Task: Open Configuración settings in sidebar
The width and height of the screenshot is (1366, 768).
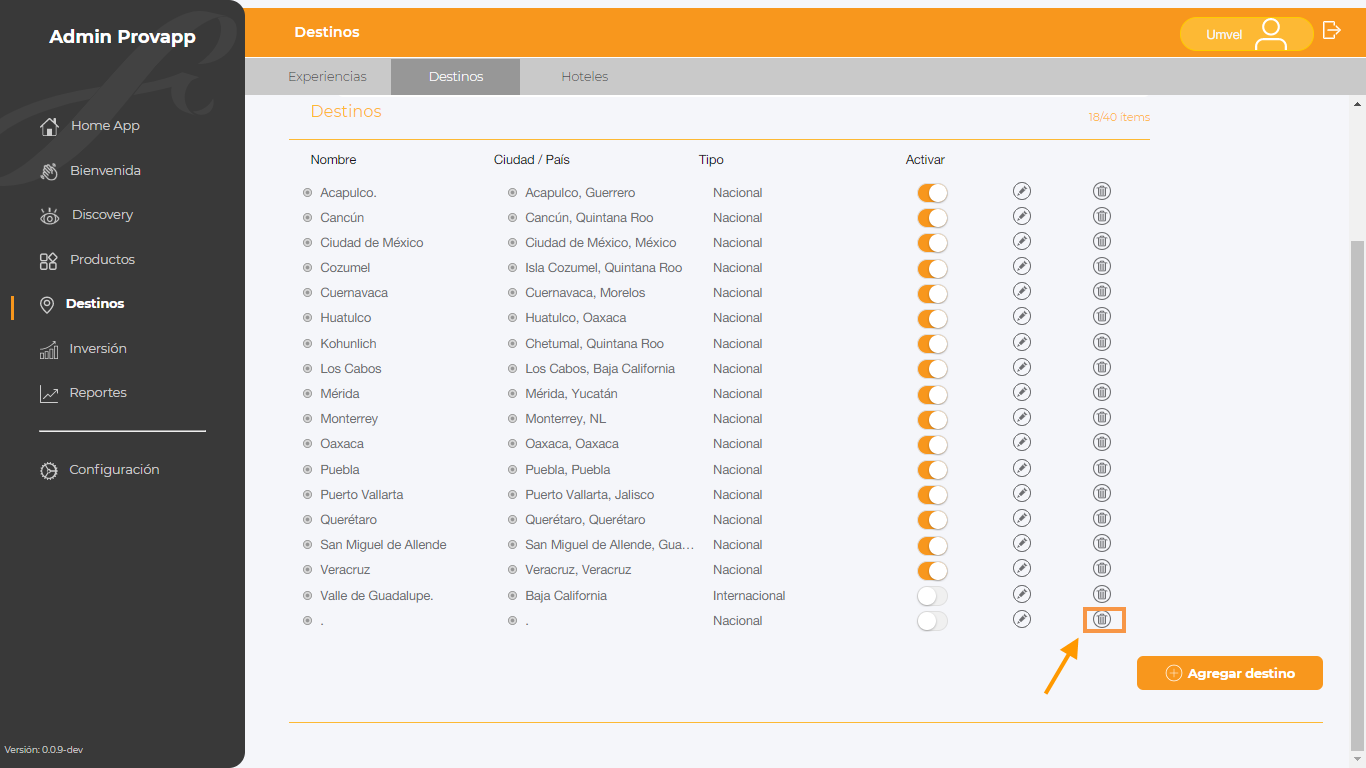Action: point(99,470)
